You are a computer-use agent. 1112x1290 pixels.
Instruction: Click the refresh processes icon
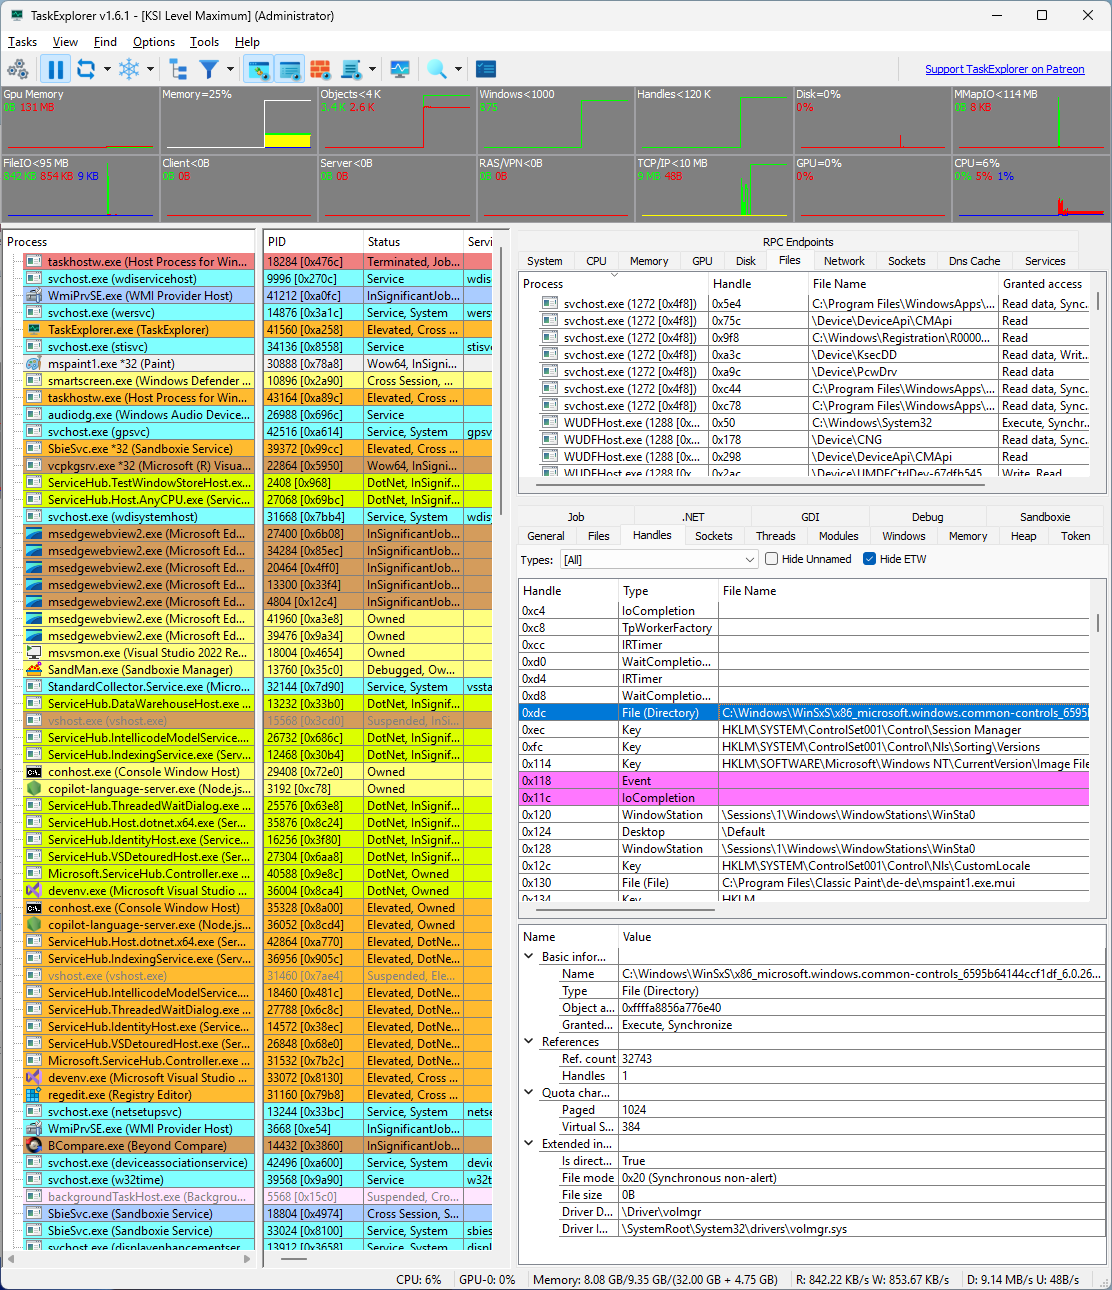[x=88, y=69]
